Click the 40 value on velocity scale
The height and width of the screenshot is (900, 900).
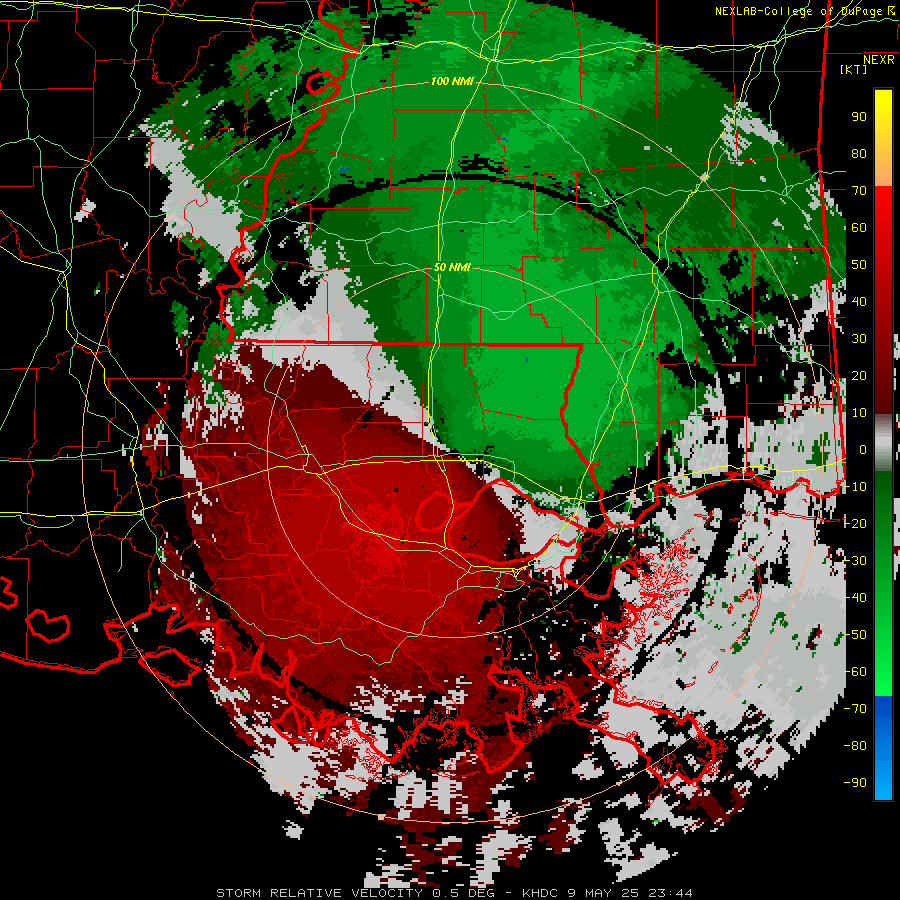coord(859,301)
